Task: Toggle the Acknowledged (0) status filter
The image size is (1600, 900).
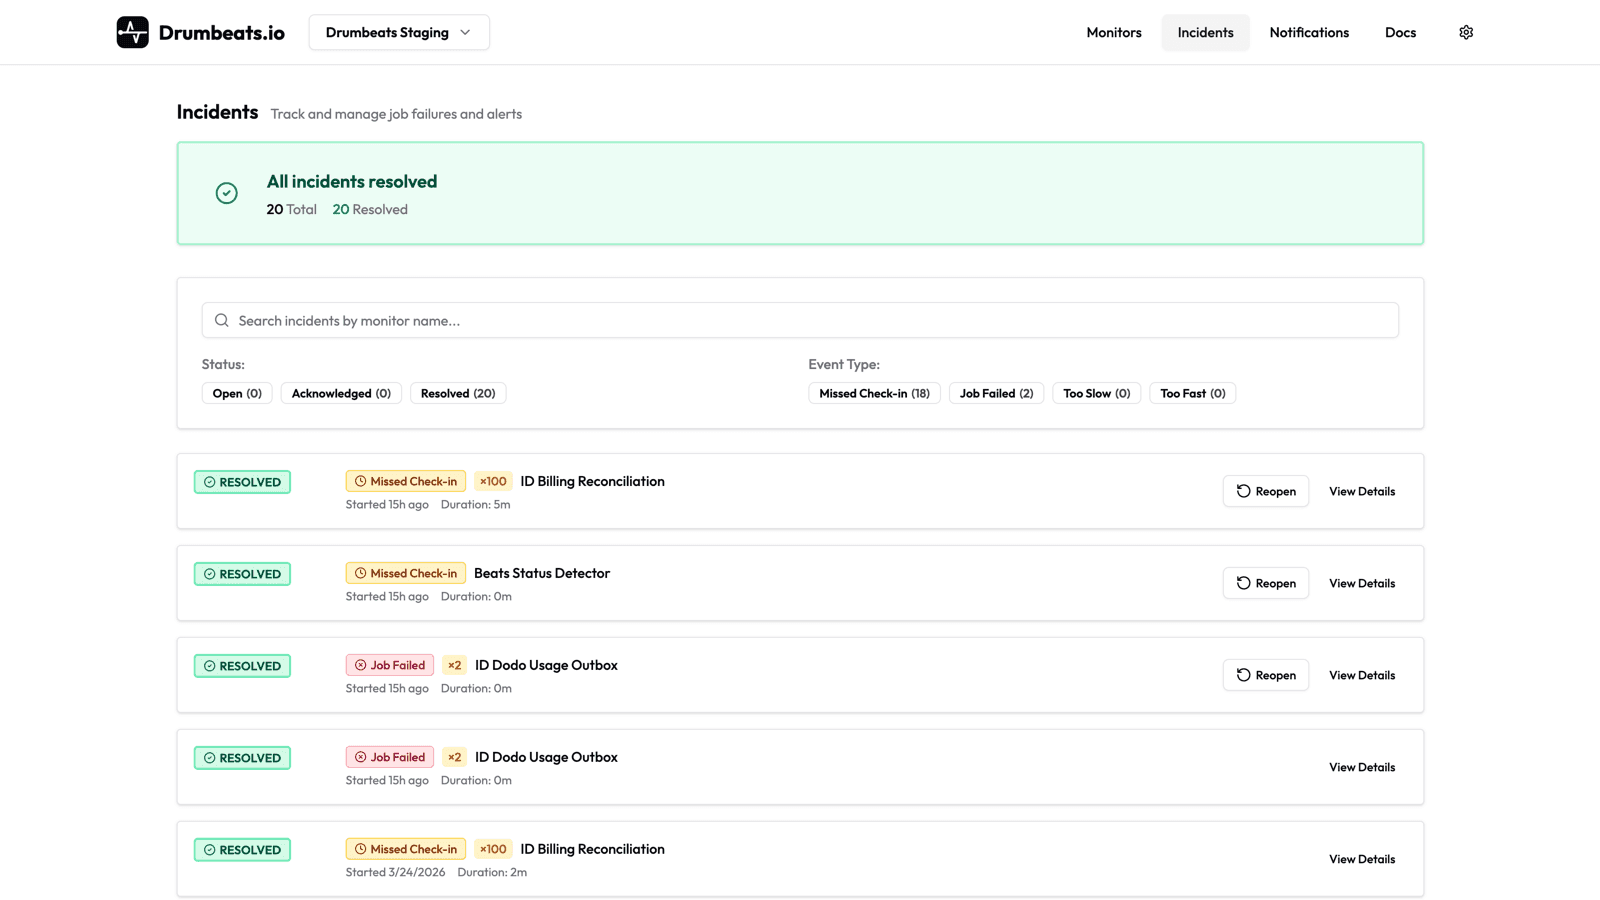Action: pos(341,393)
